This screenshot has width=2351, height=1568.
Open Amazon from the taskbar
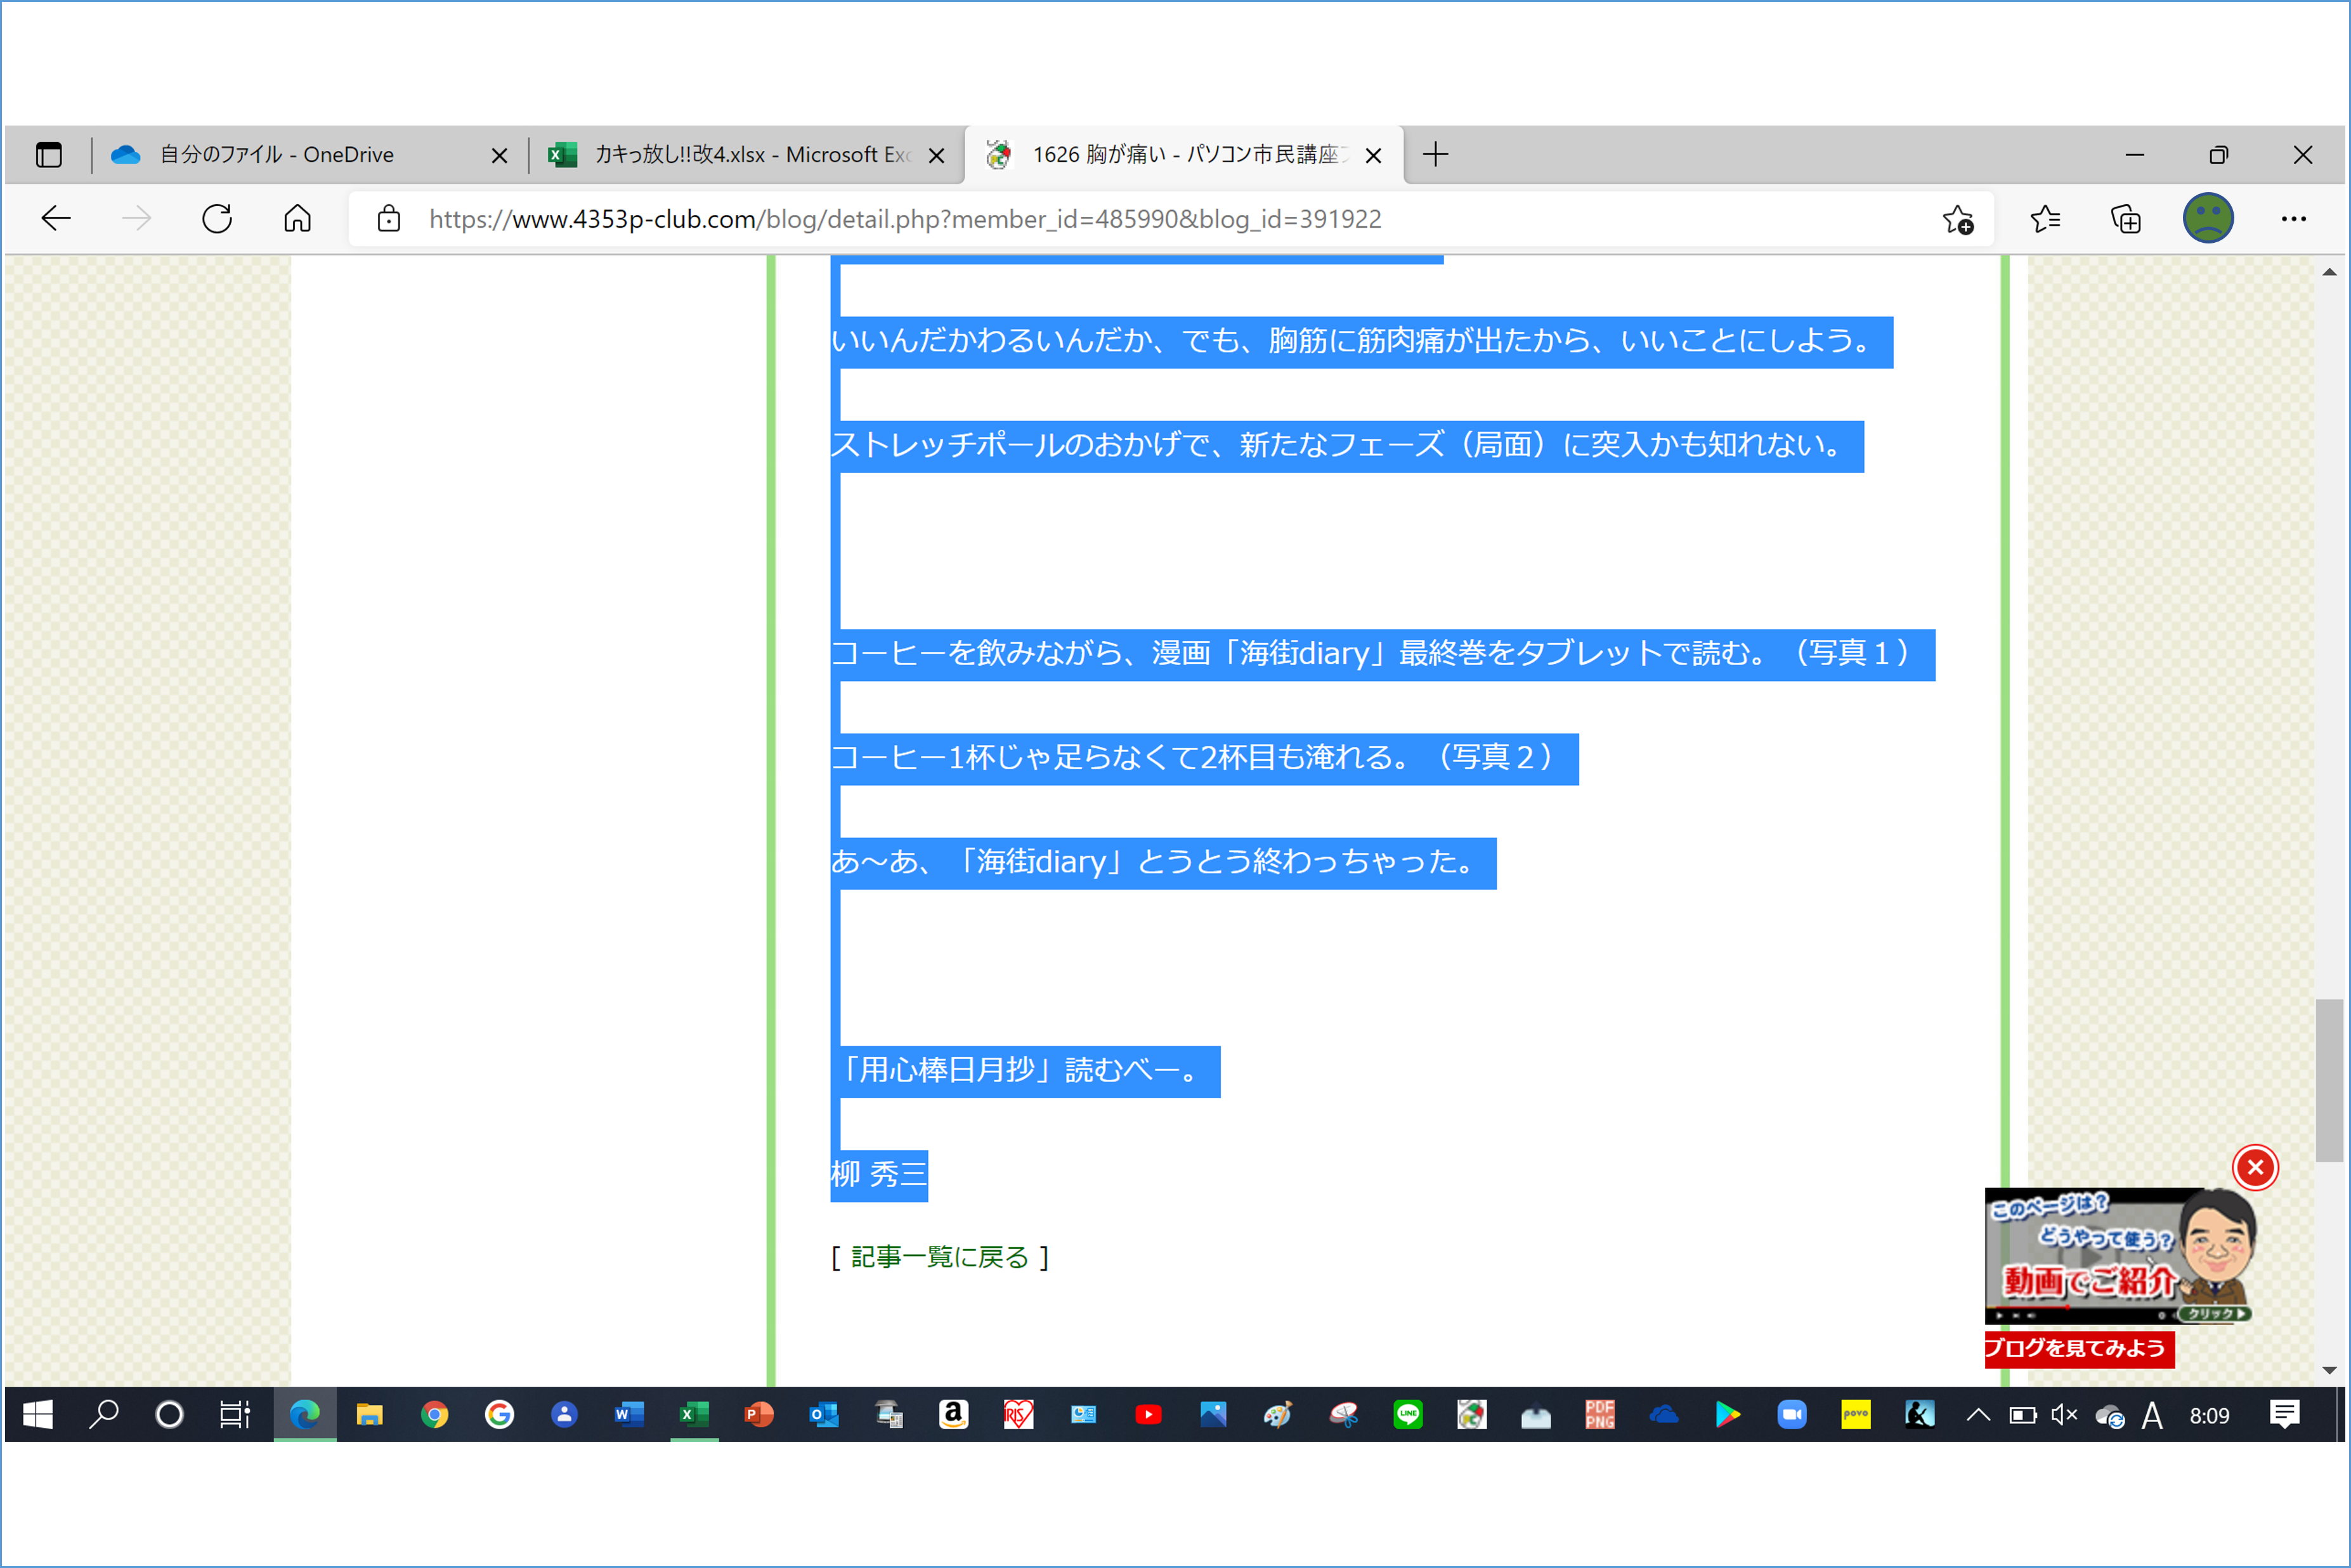pyautogui.click(x=953, y=1414)
